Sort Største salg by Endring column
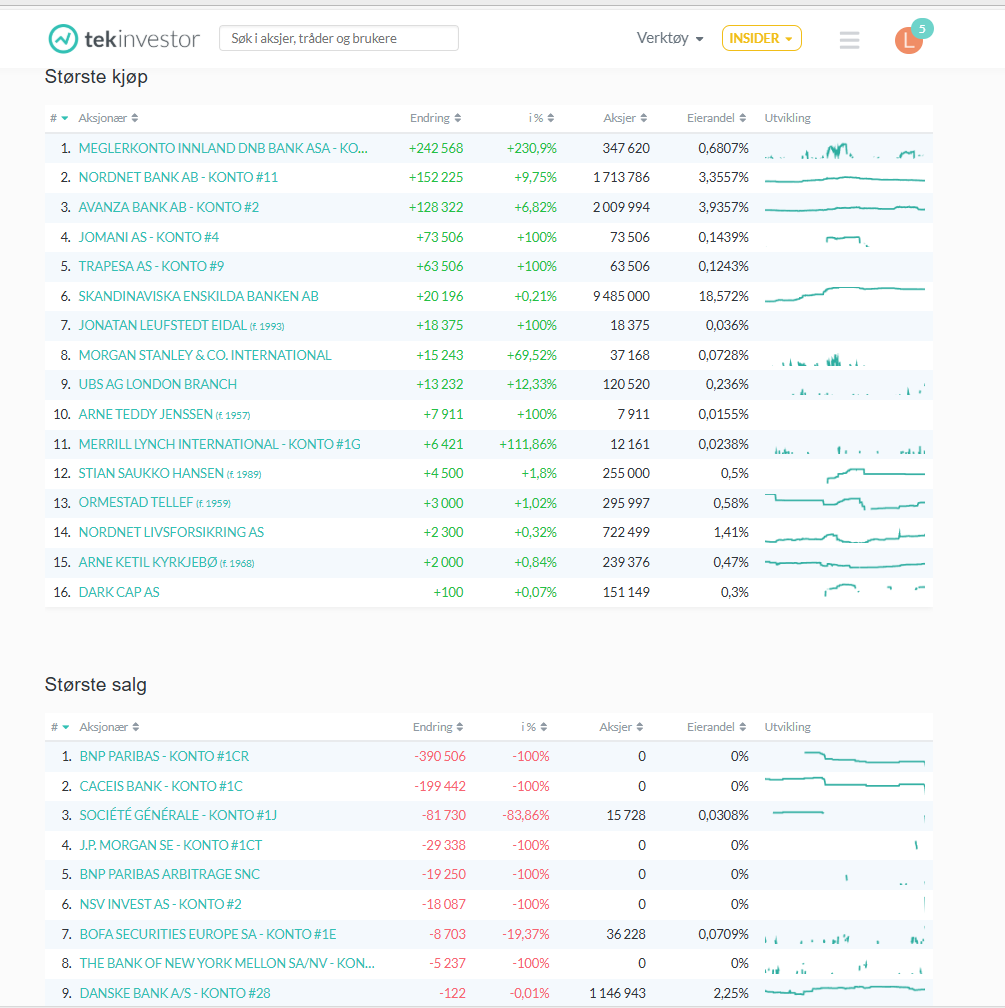Image resolution: width=1005 pixels, height=1008 pixels. click(x=439, y=727)
